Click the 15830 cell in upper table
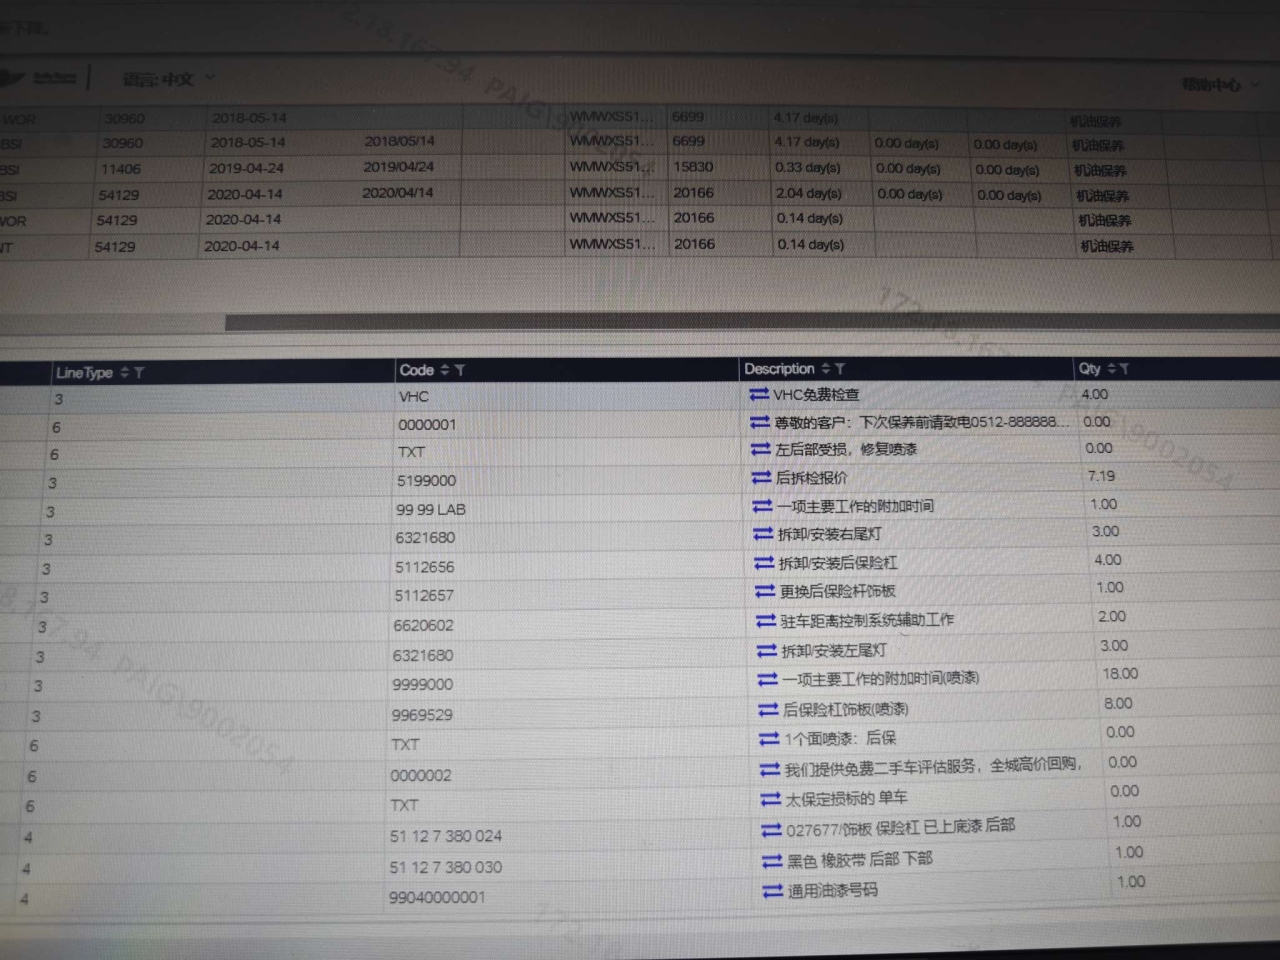This screenshot has height=960, width=1280. tap(693, 167)
